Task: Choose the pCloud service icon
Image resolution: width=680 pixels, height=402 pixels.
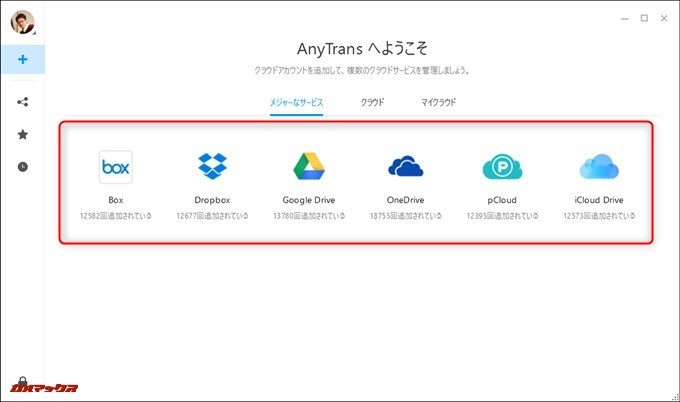Action: point(502,167)
